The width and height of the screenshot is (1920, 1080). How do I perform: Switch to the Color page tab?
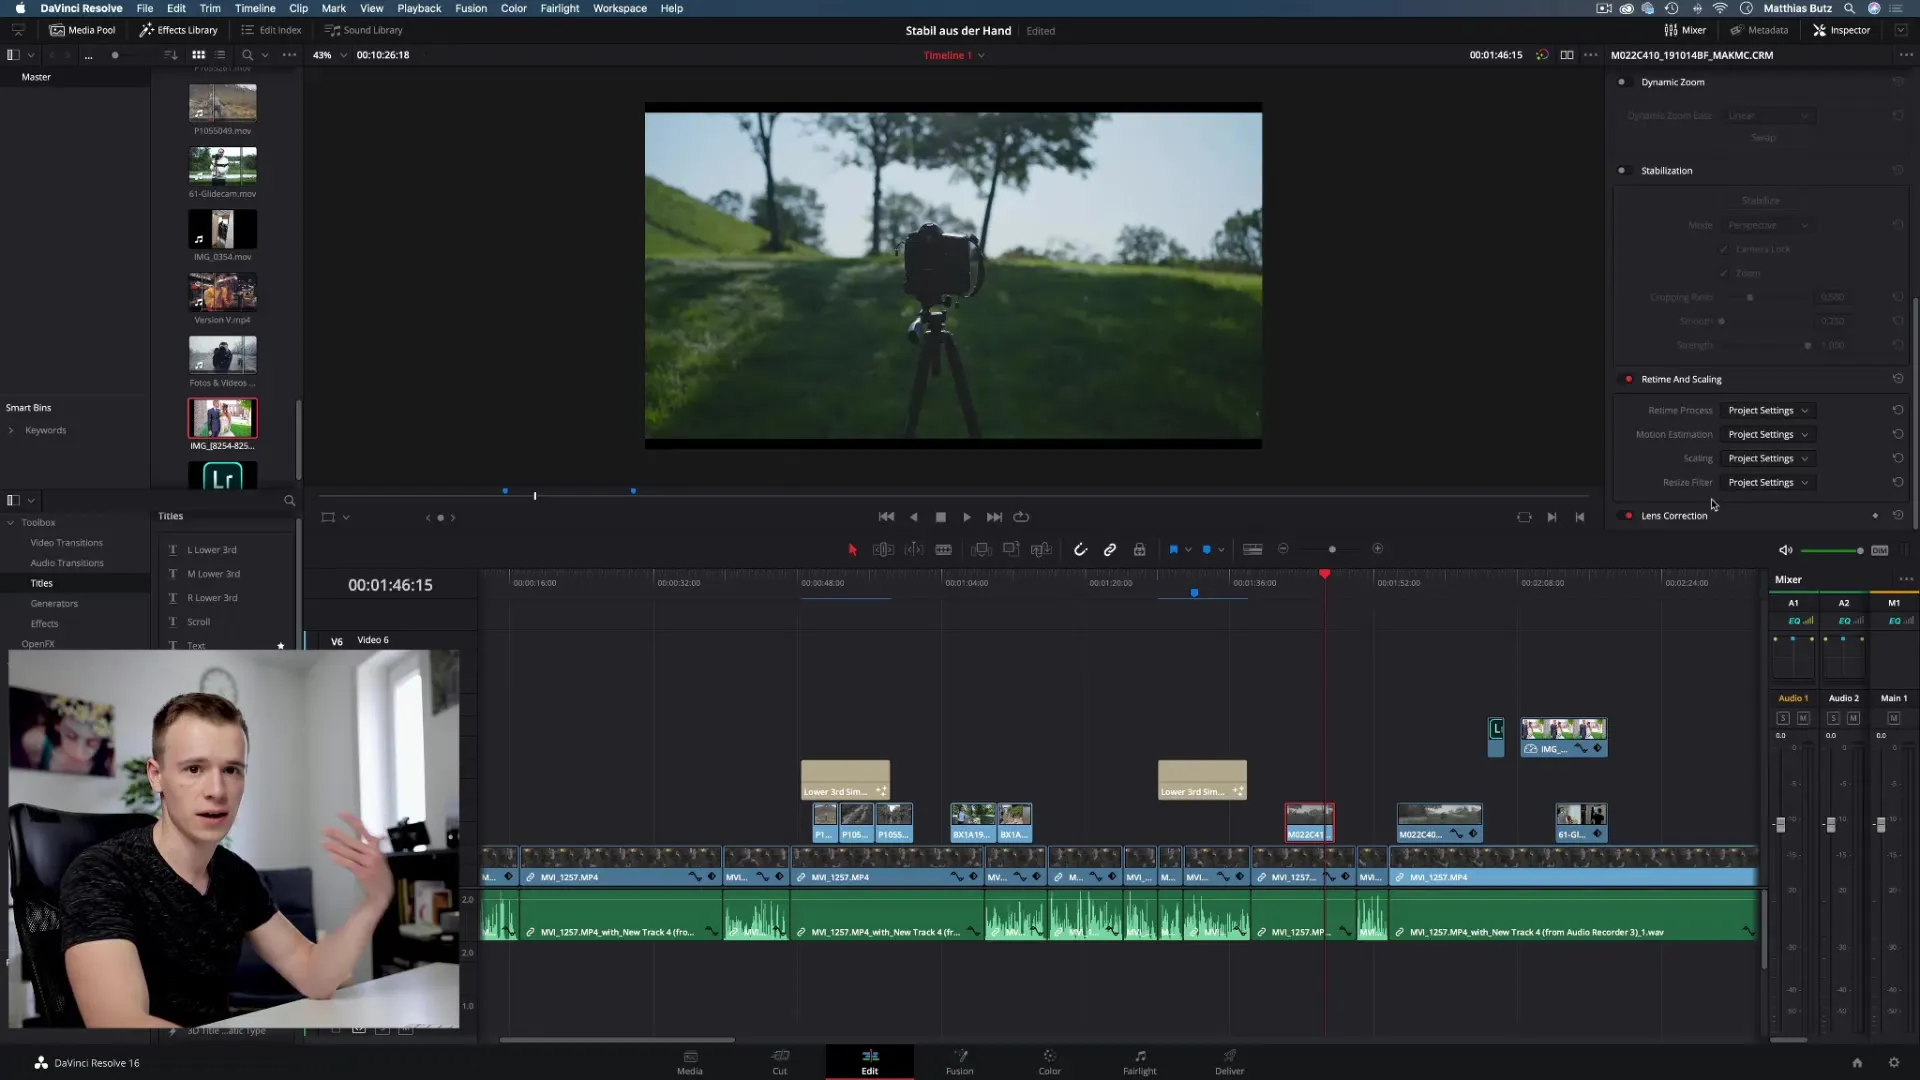click(x=1049, y=1062)
